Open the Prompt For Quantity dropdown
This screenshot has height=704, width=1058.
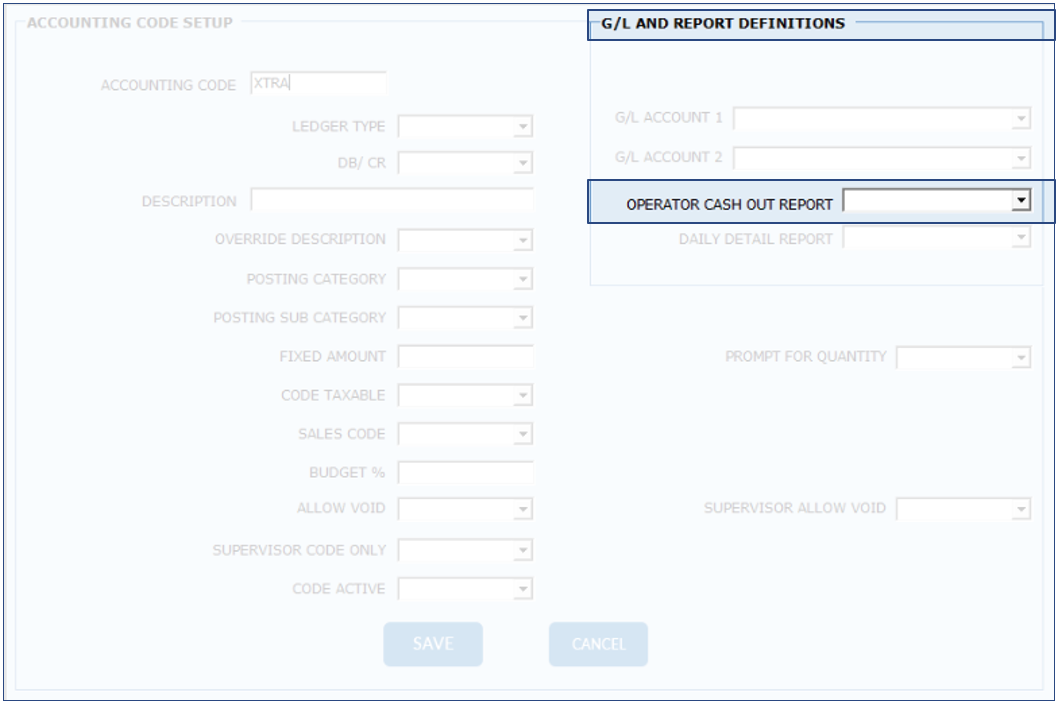point(1020,357)
